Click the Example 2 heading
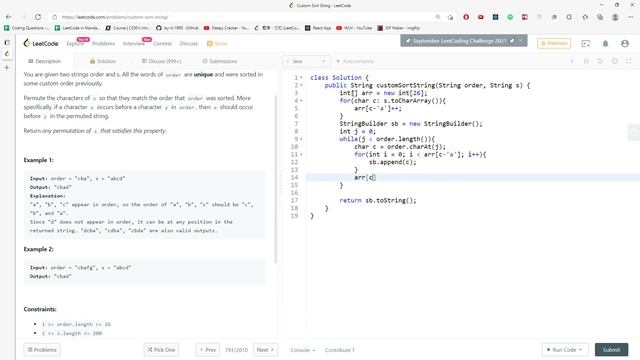Image resolution: width=640 pixels, height=360 pixels. click(x=38, y=249)
